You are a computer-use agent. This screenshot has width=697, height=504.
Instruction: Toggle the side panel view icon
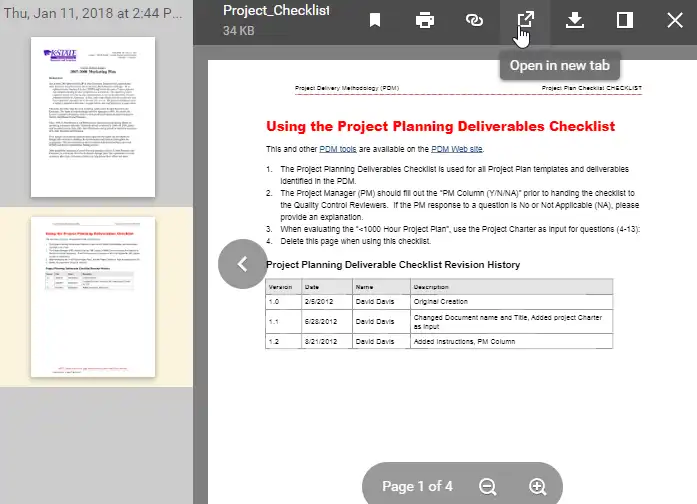pyautogui.click(x=625, y=20)
